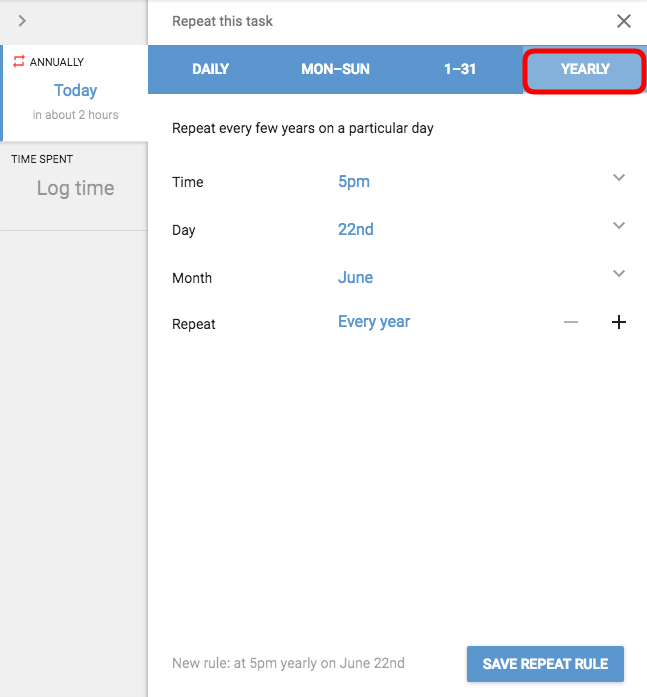Change the June month value
Viewport: 647px width, 697px height.
tap(355, 277)
